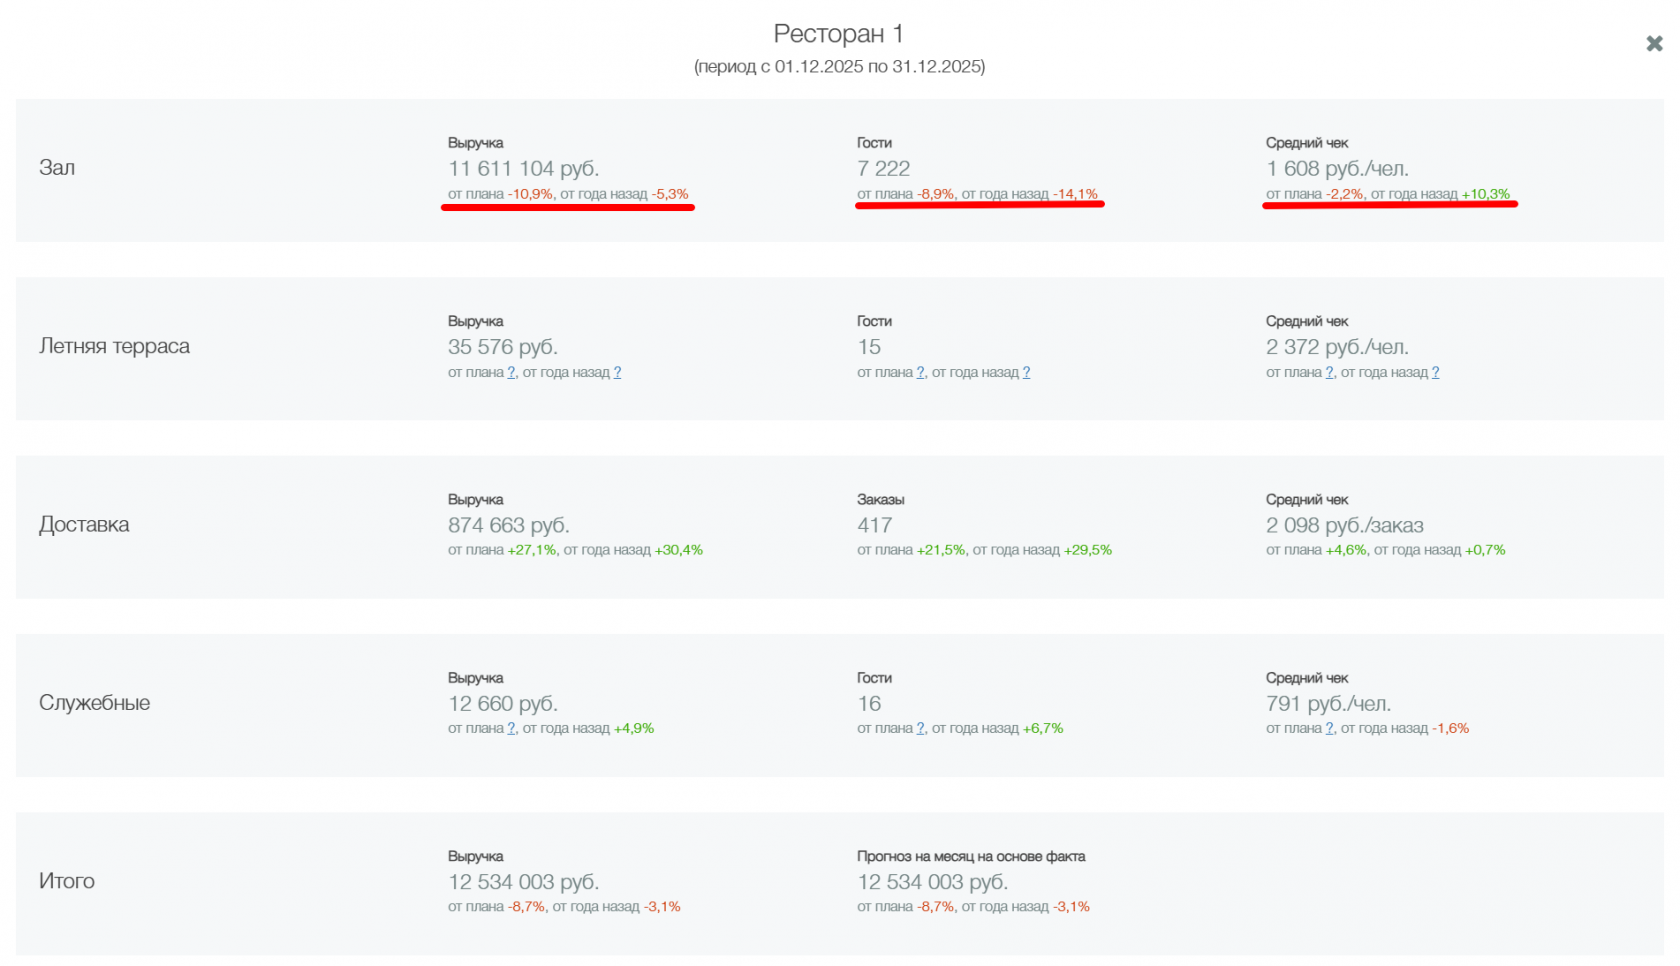Open Служебные Средний чек 'от плана' question mark

[1330, 729]
